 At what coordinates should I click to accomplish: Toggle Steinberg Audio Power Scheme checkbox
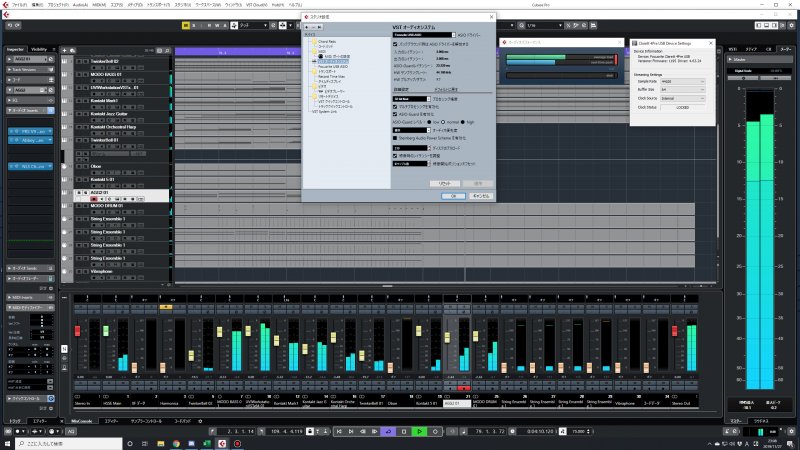(x=395, y=137)
